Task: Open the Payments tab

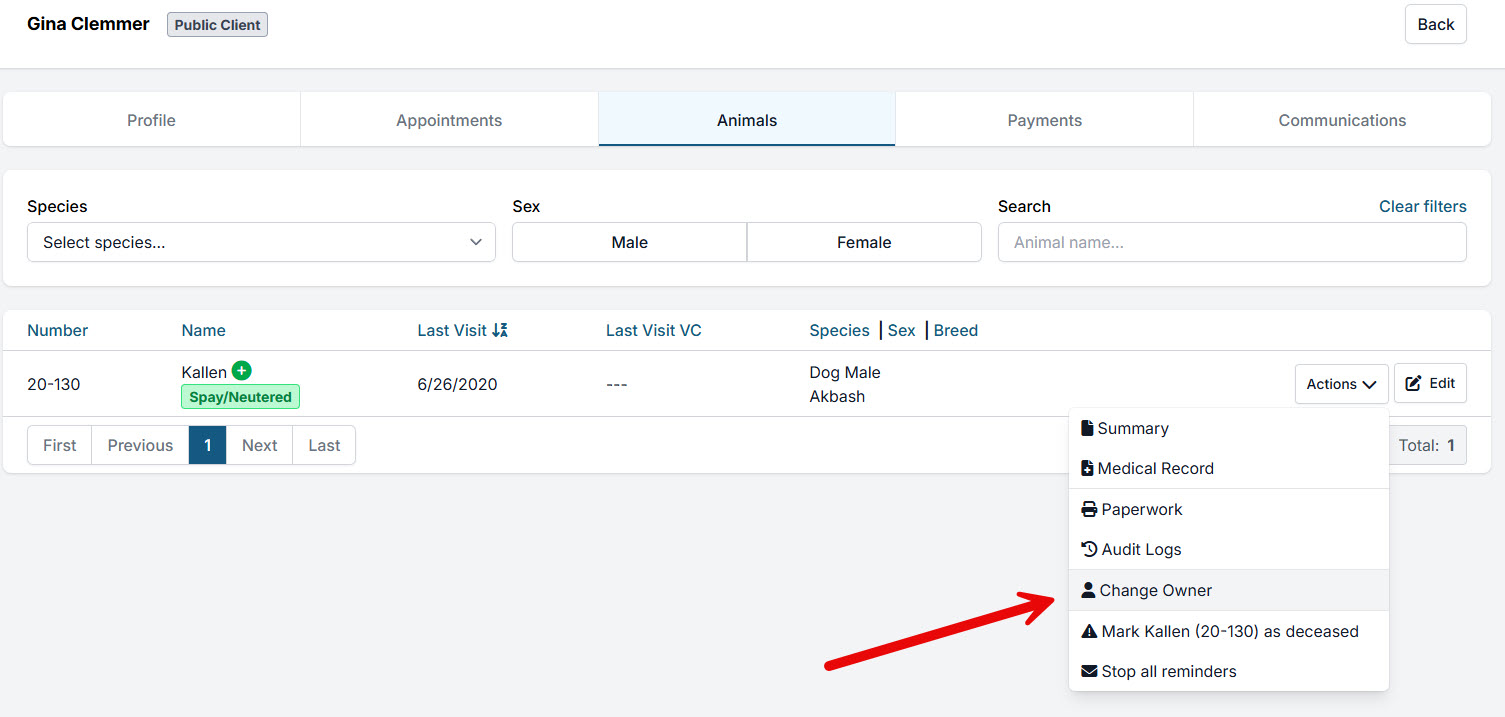Action: tap(1044, 120)
